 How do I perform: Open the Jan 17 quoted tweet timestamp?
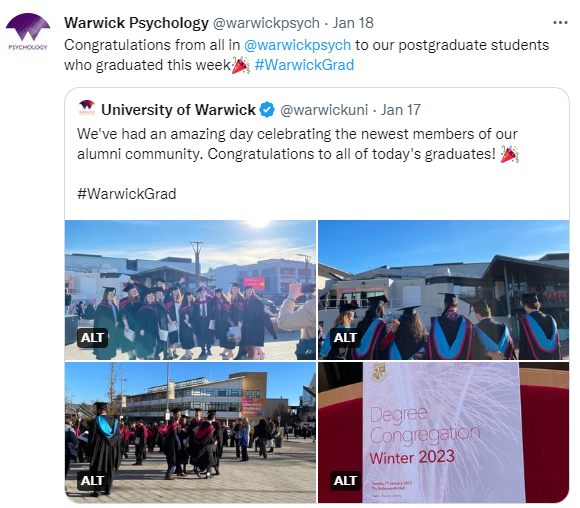401,110
